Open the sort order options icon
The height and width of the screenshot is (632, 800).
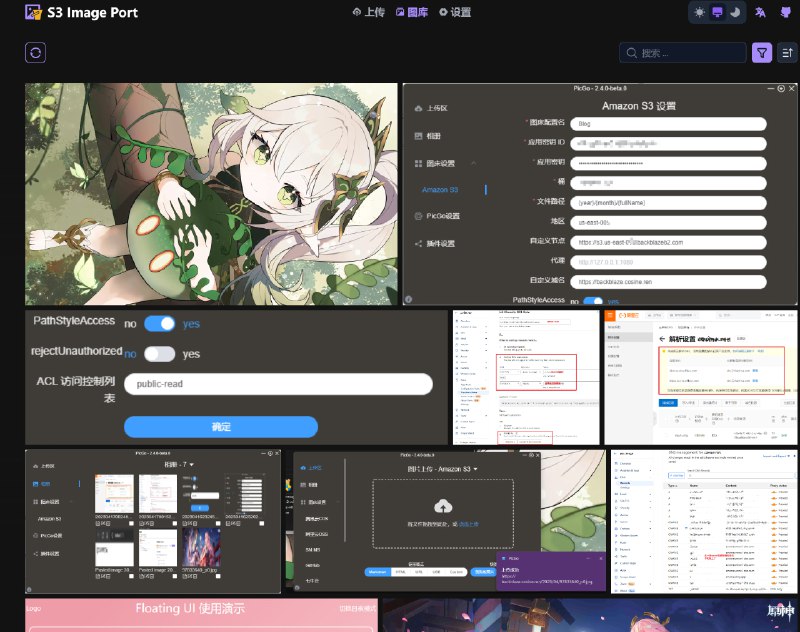pyautogui.click(x=787, y=53)
